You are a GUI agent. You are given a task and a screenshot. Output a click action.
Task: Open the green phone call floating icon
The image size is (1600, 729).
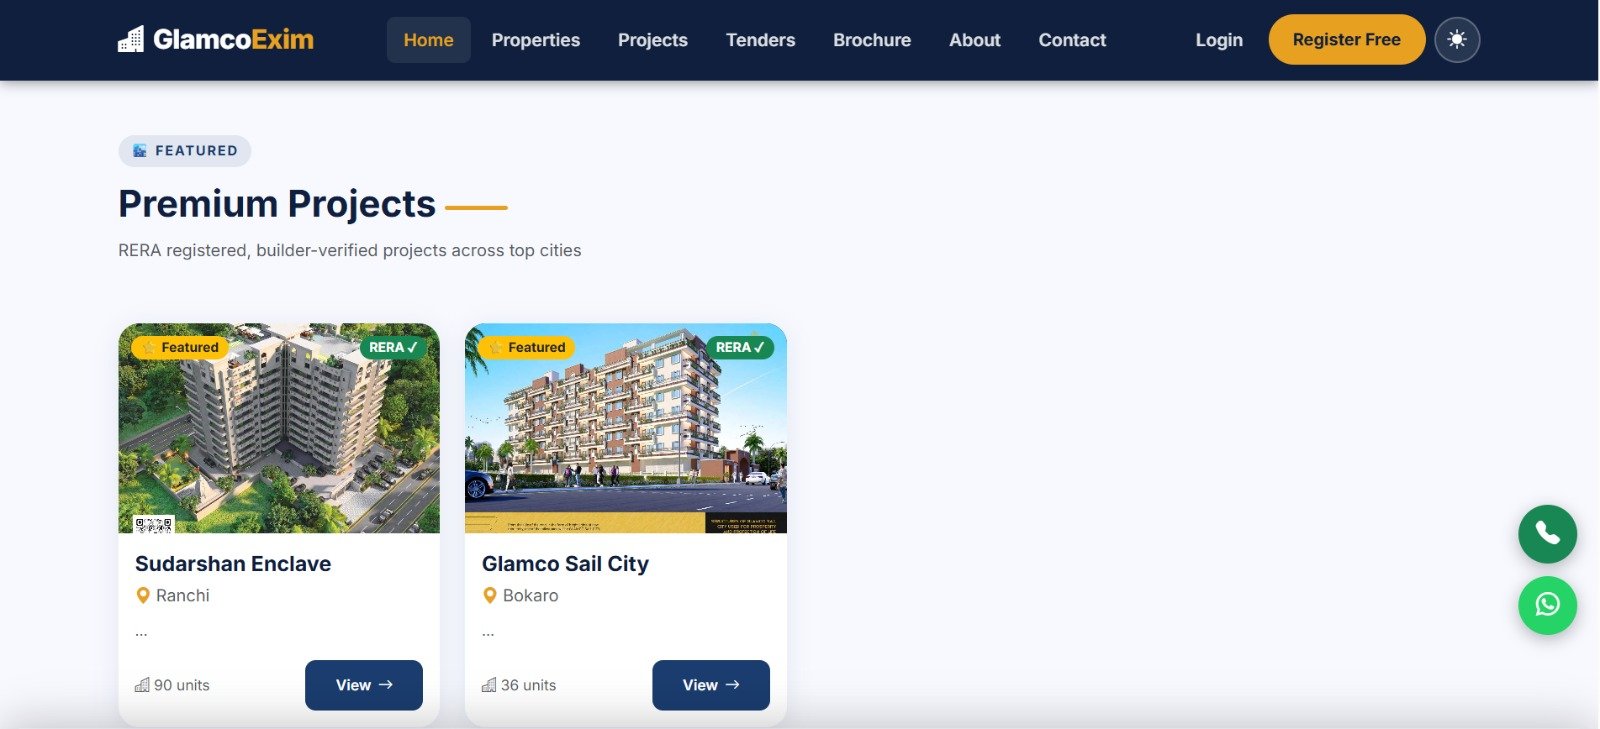click(x=1547, y=534)
